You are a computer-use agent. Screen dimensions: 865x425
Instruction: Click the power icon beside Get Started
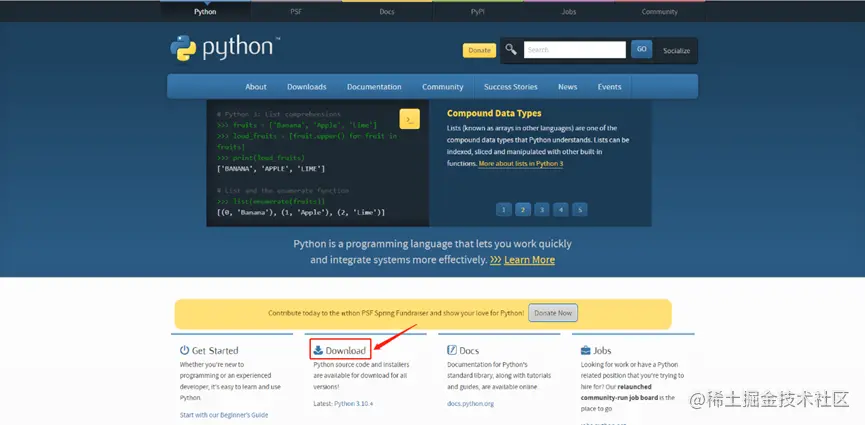pyautogui.click(x=184, y=350)
